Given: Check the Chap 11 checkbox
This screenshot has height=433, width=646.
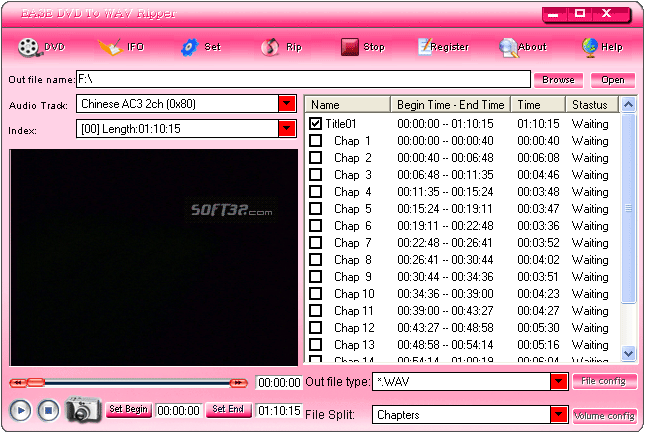Looking at the screenshot, I should [x=316, y=310].
